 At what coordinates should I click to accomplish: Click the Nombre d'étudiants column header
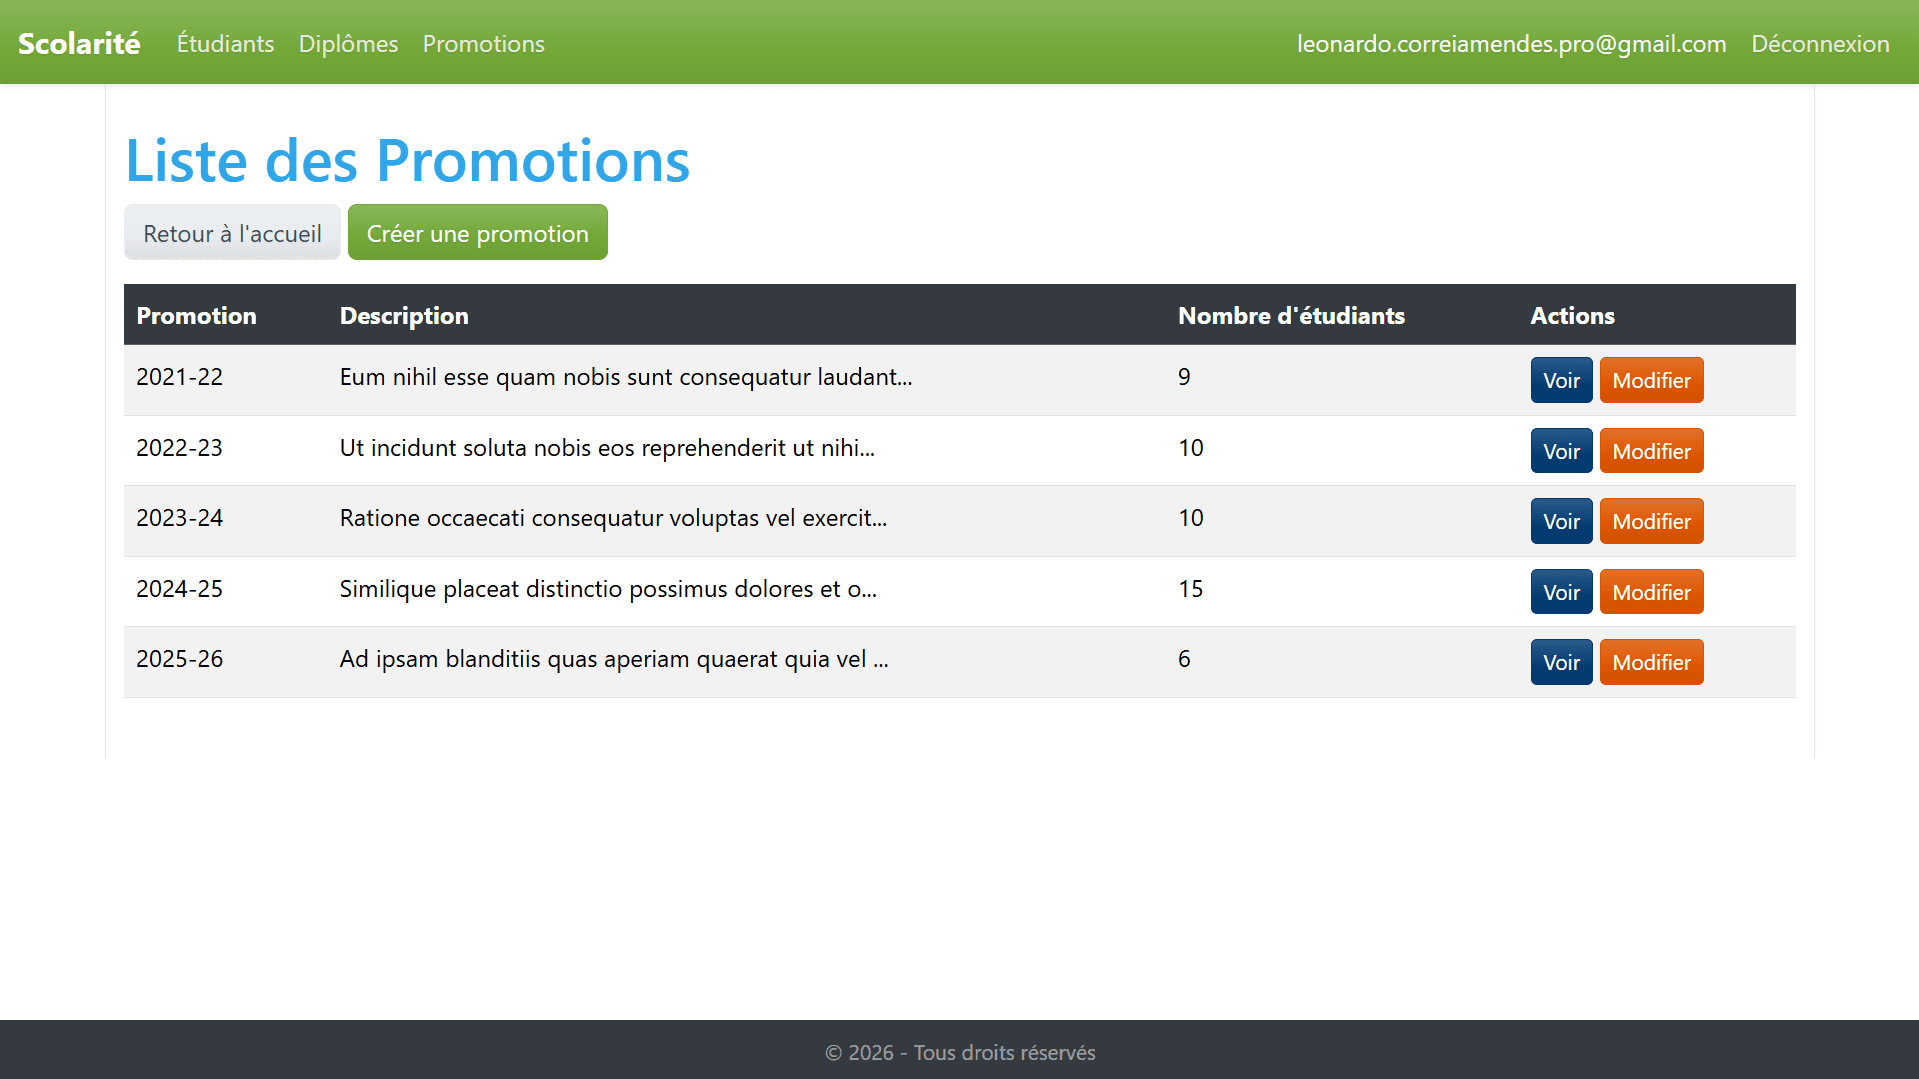[x=1291, y=315]
